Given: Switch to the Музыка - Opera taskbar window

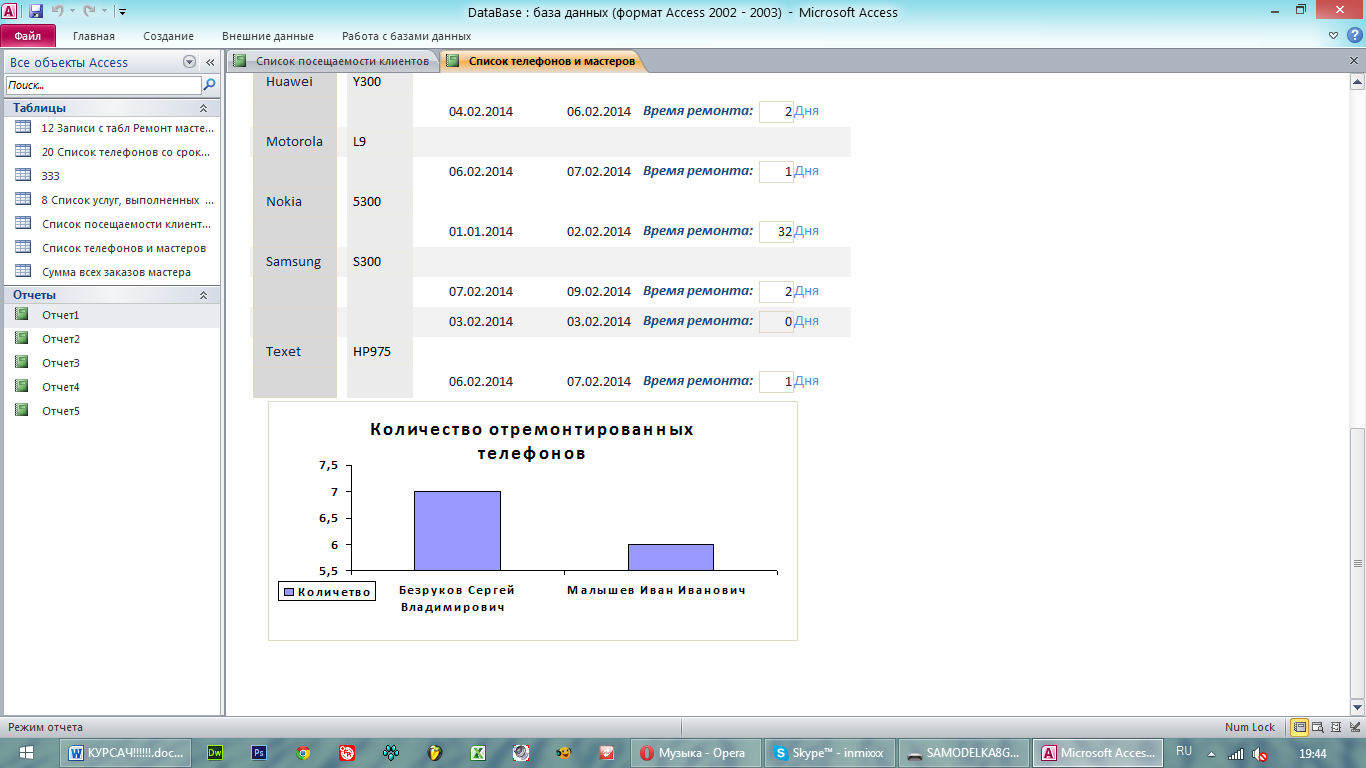Looking at the screenshot, I should click(x=695, y=753).
